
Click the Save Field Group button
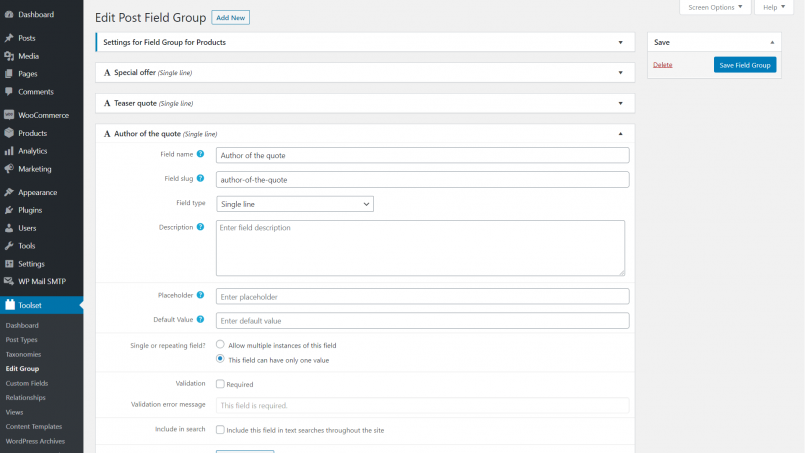pyautogui.click(x=745, y=65)
